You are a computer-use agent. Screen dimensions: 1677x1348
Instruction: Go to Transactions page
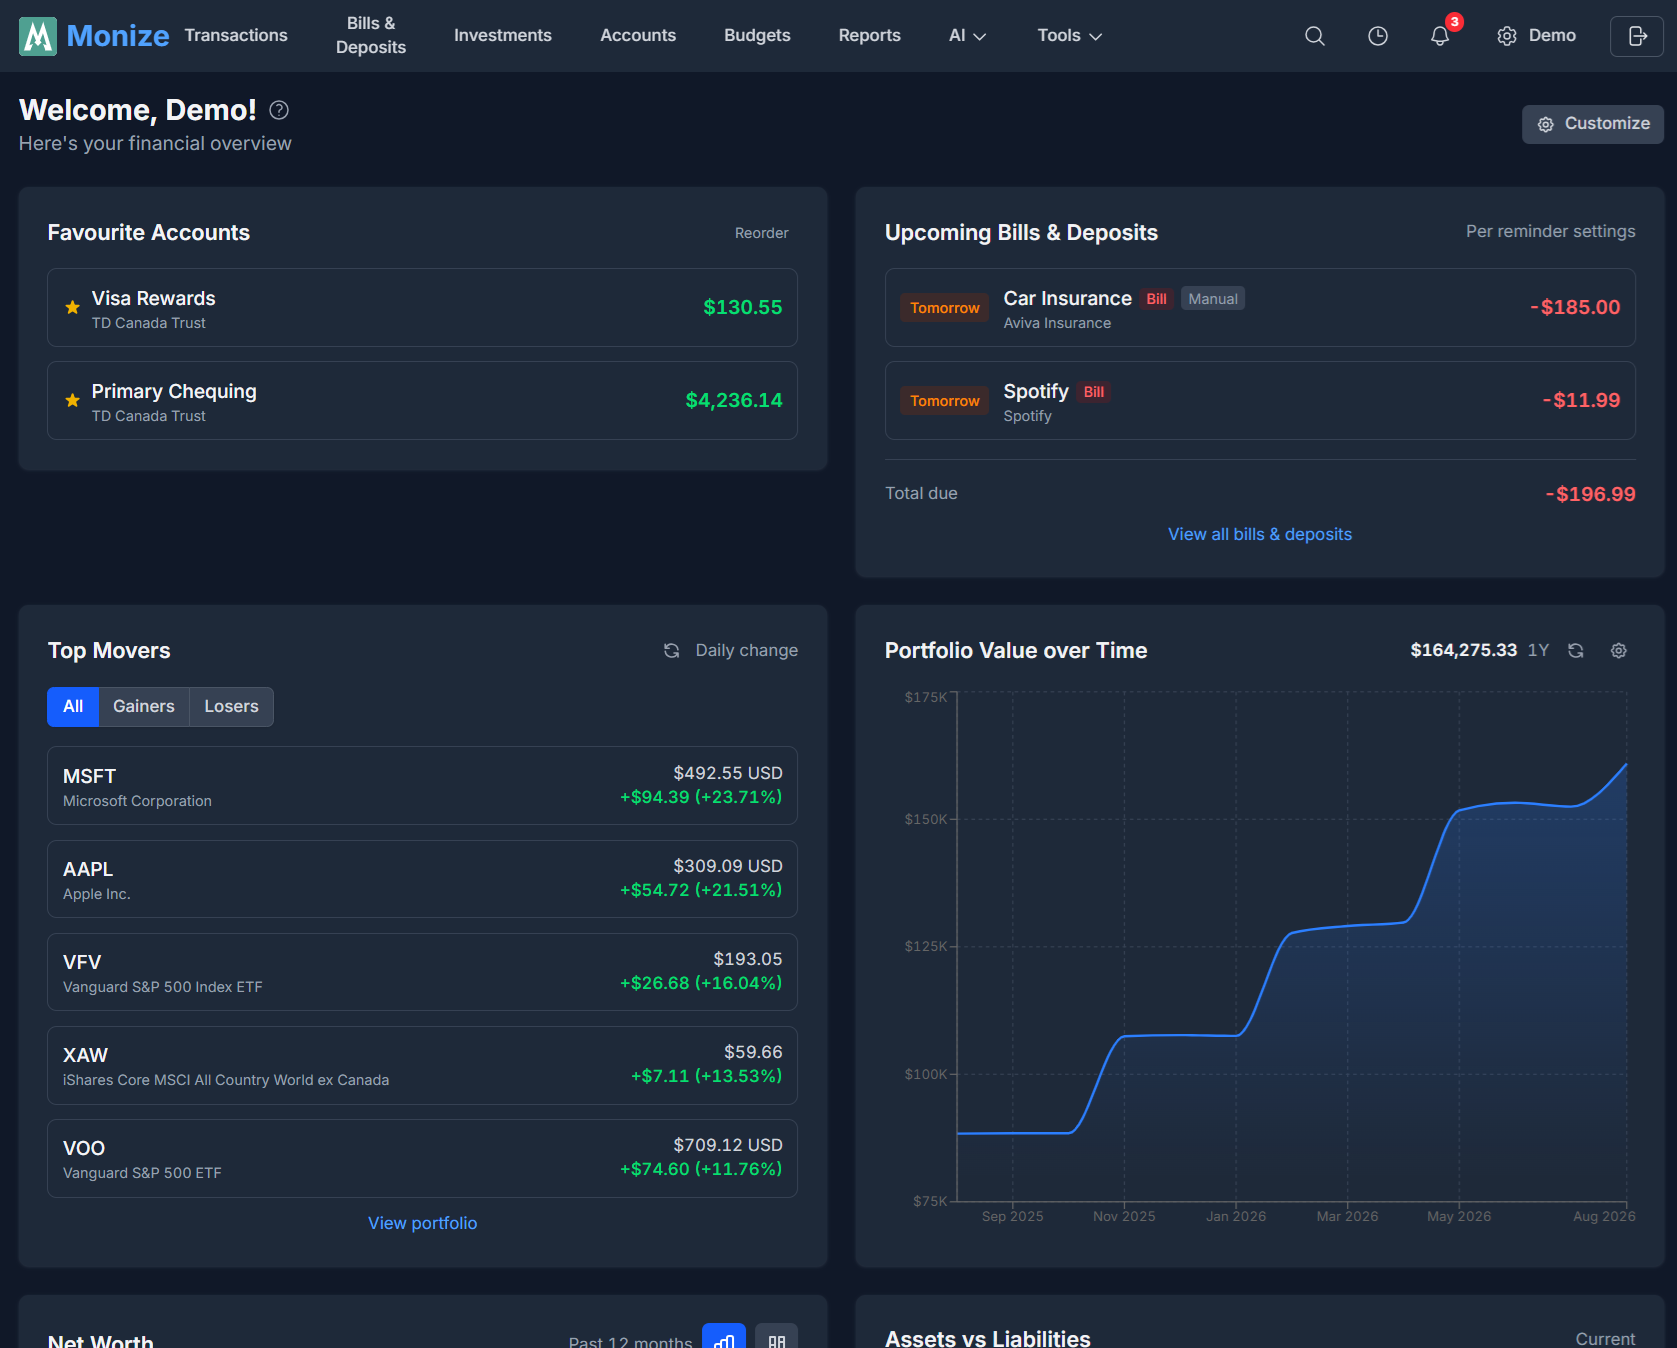pos(236,36)
